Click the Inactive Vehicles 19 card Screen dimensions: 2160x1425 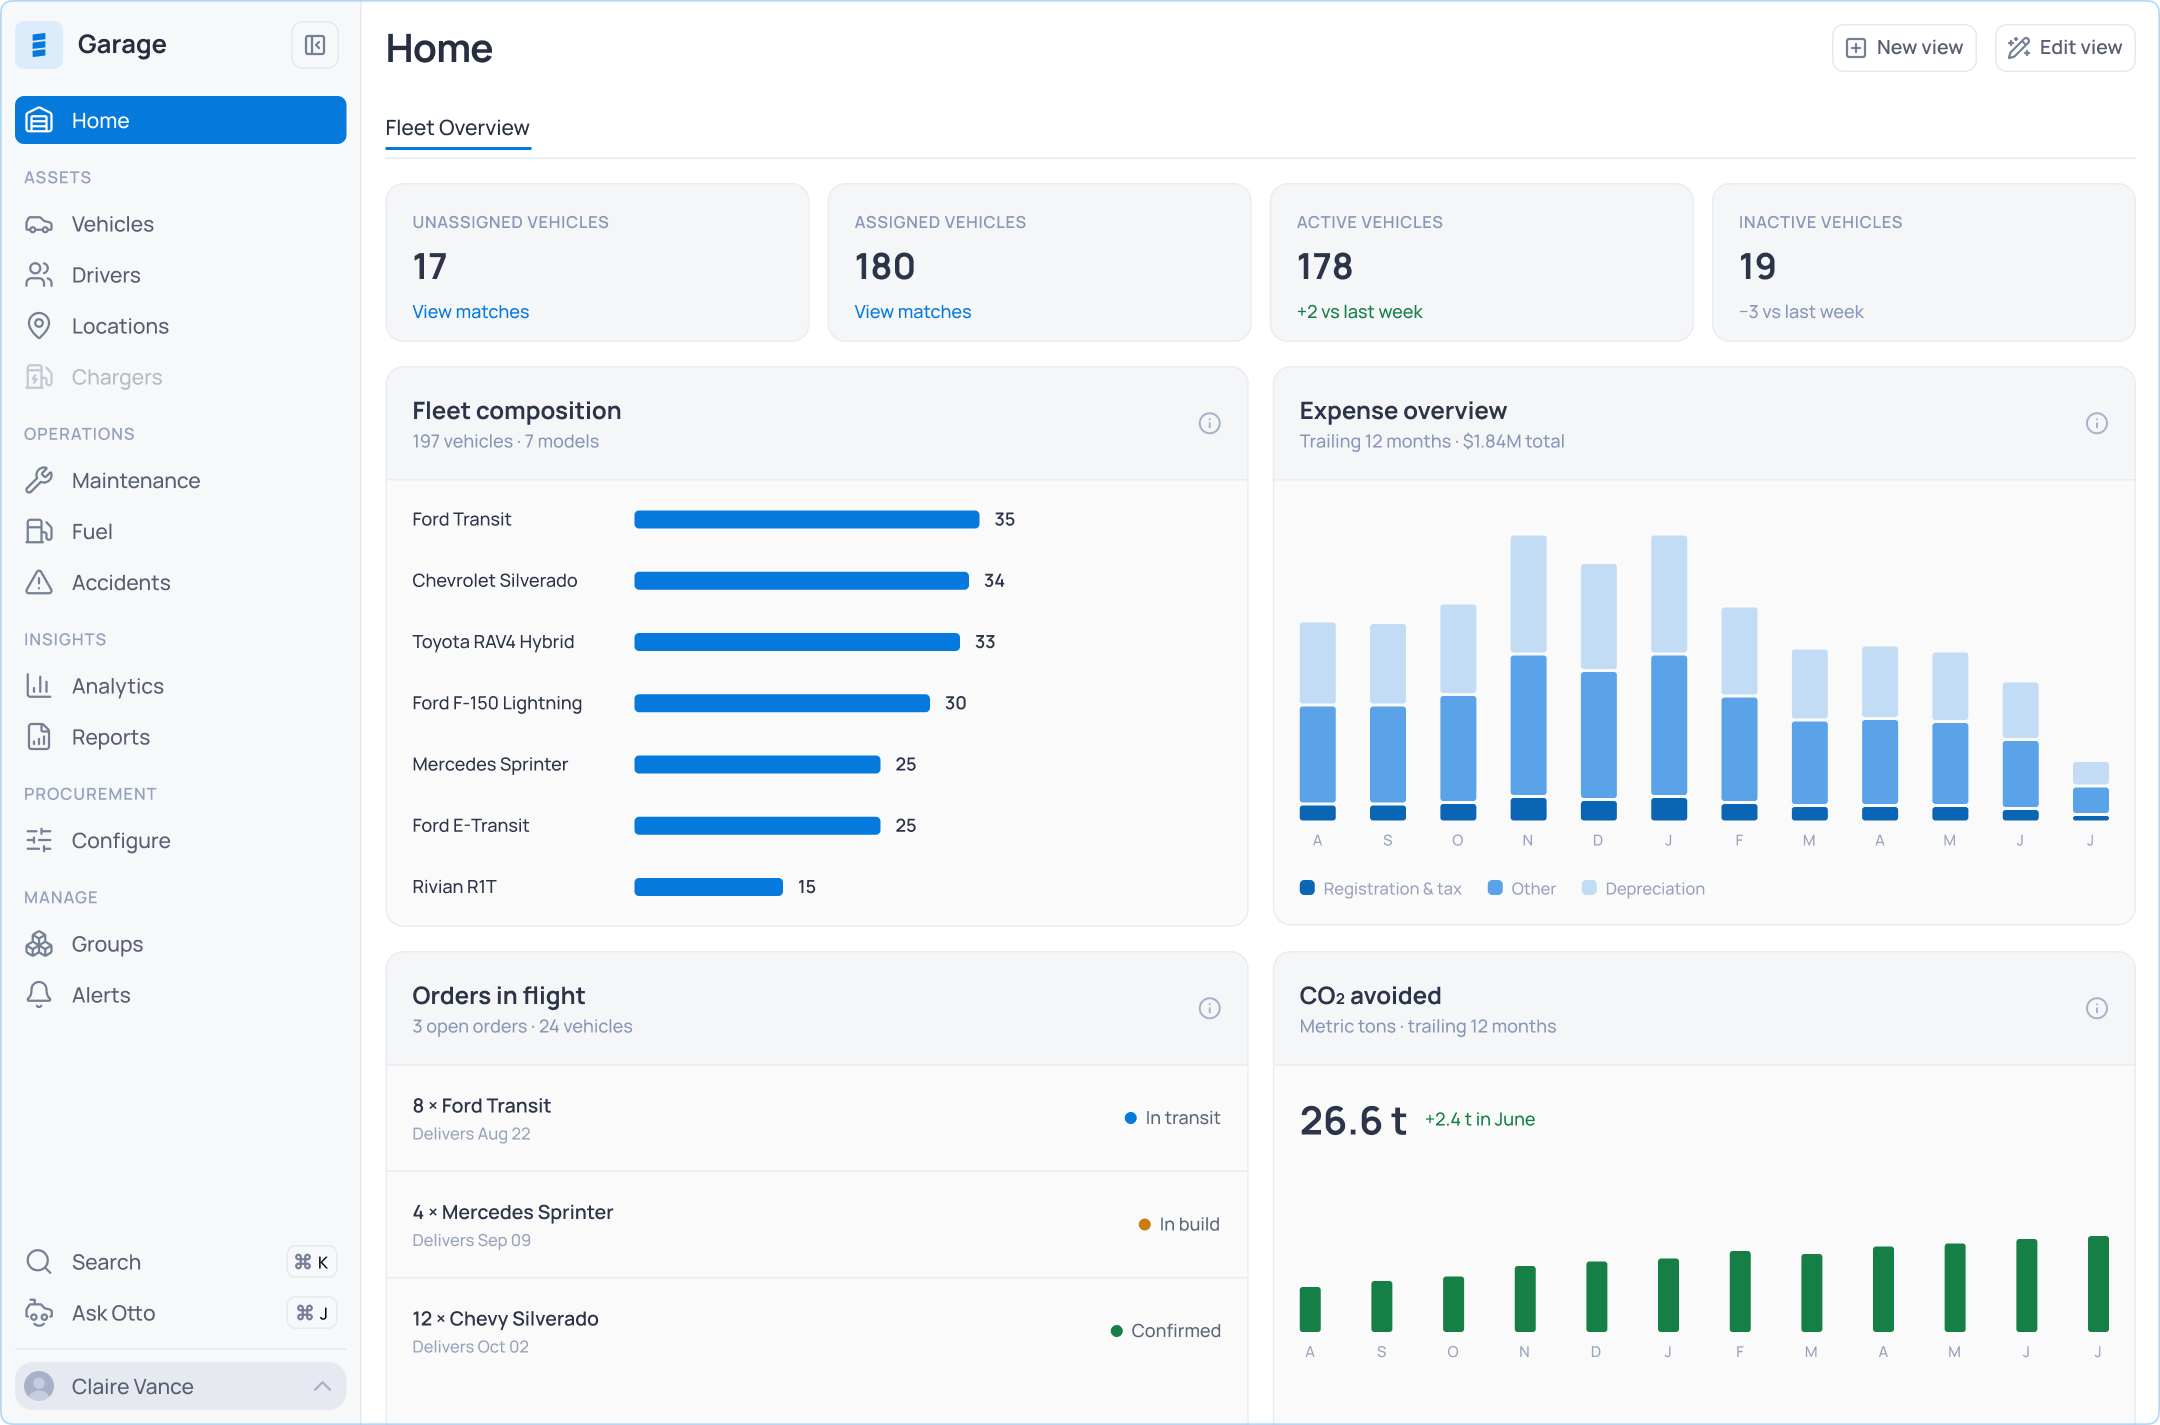point(1923,262)
